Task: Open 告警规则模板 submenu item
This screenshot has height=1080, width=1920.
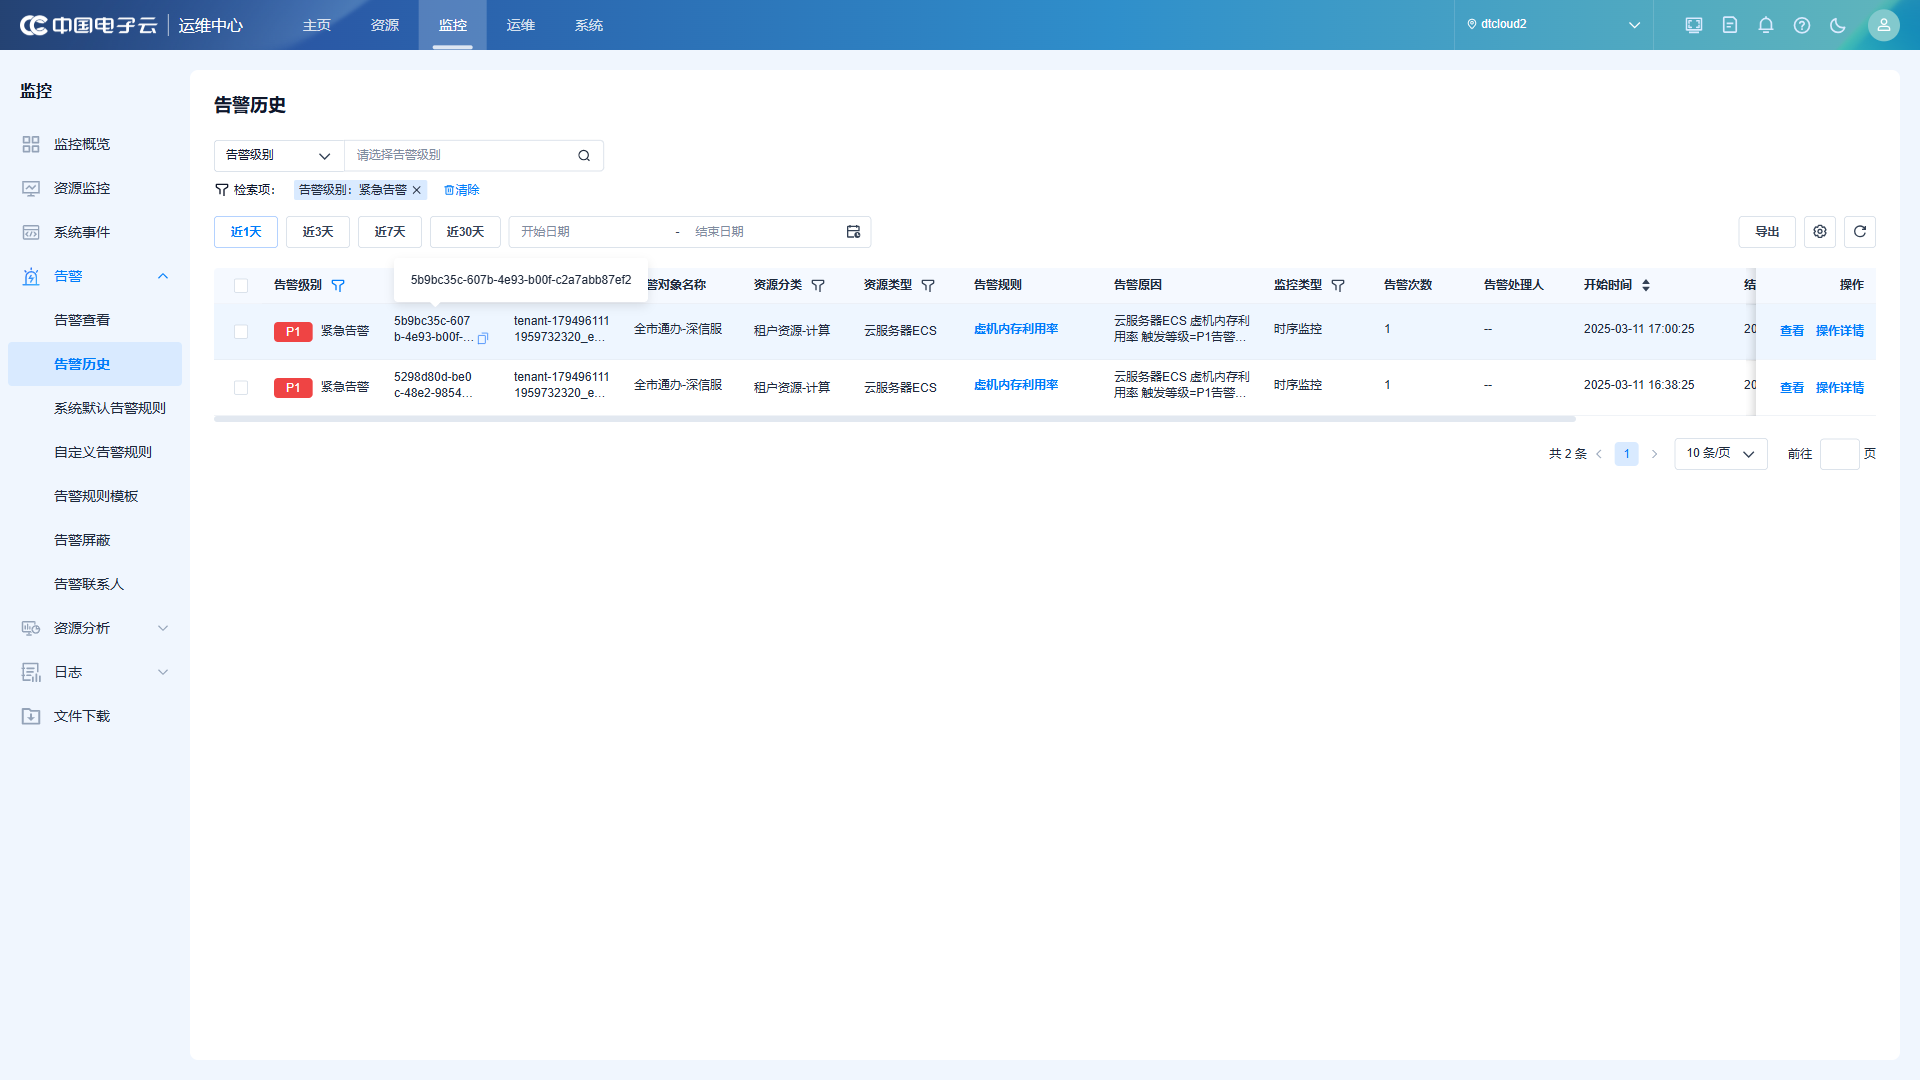Action: click(95, 496)
